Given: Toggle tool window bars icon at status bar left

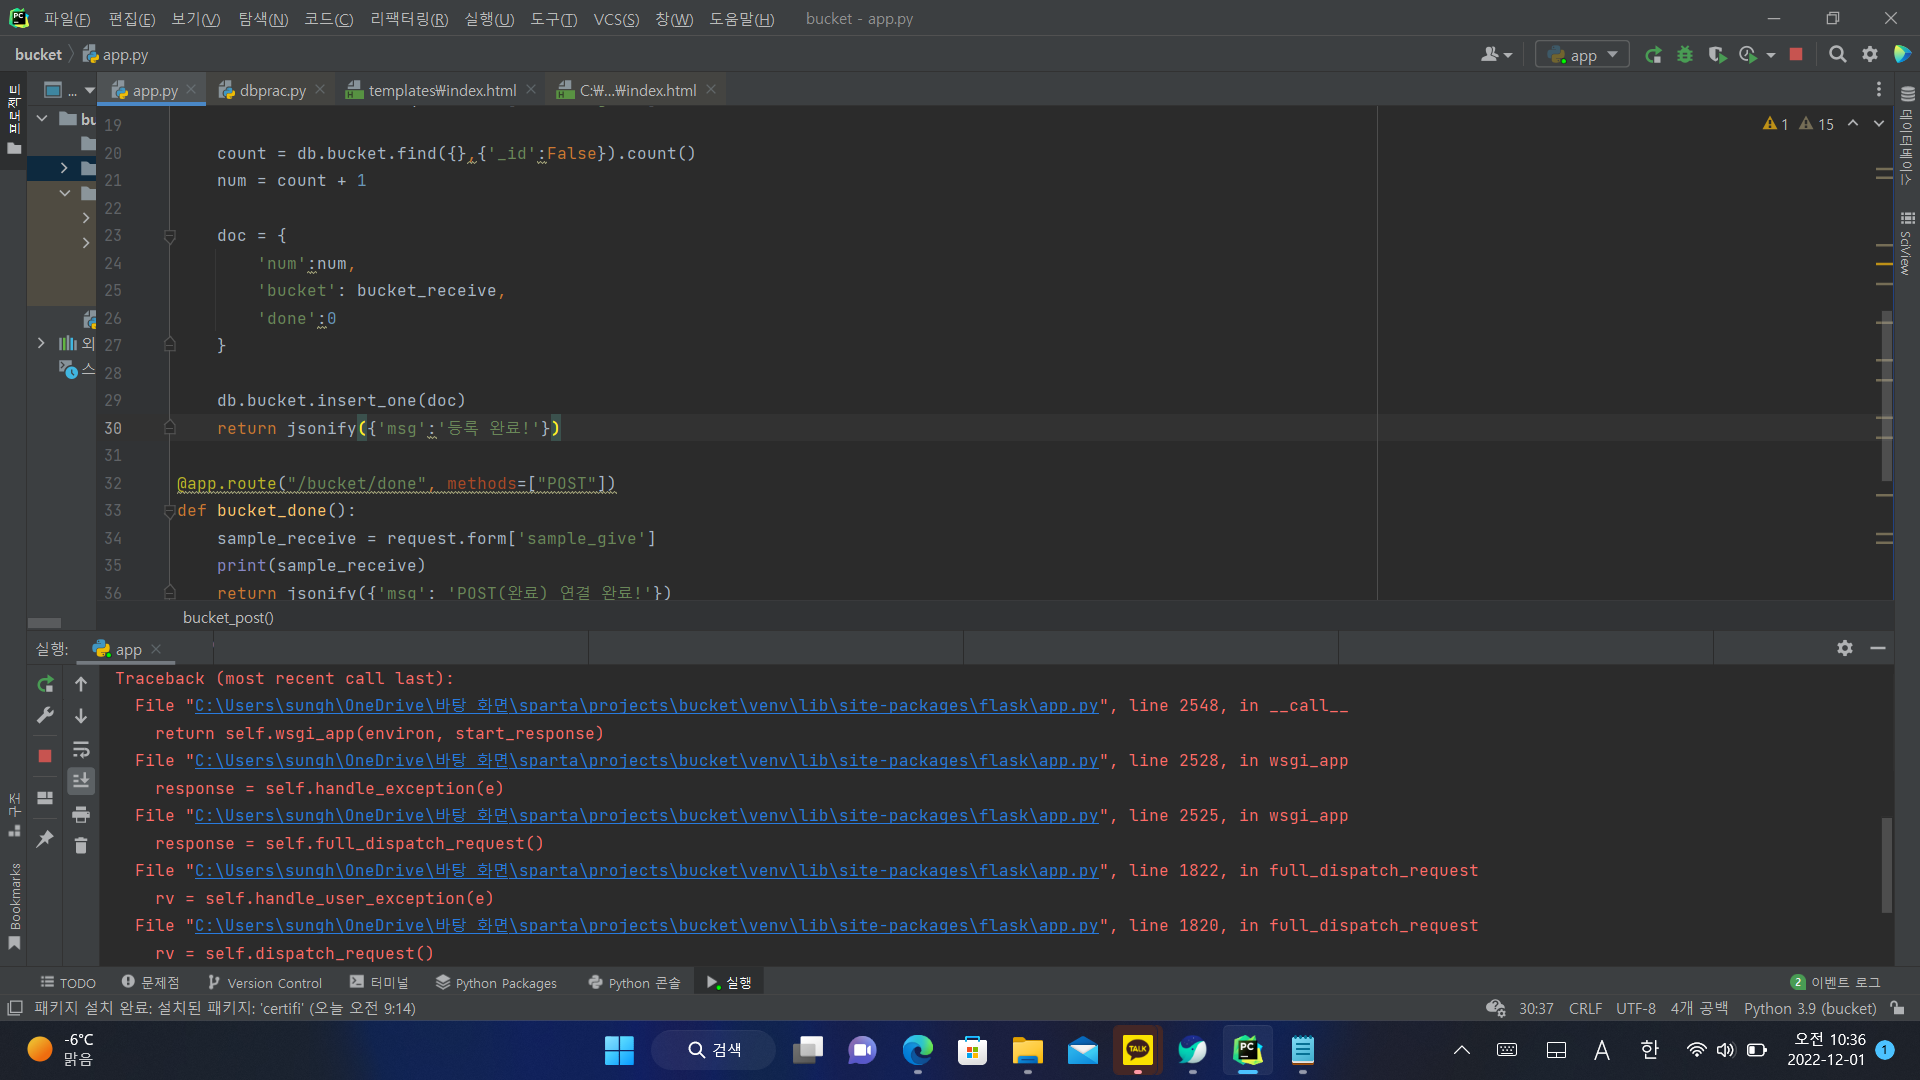Looking at the screenshot, I should click(x=14, y=1008).
